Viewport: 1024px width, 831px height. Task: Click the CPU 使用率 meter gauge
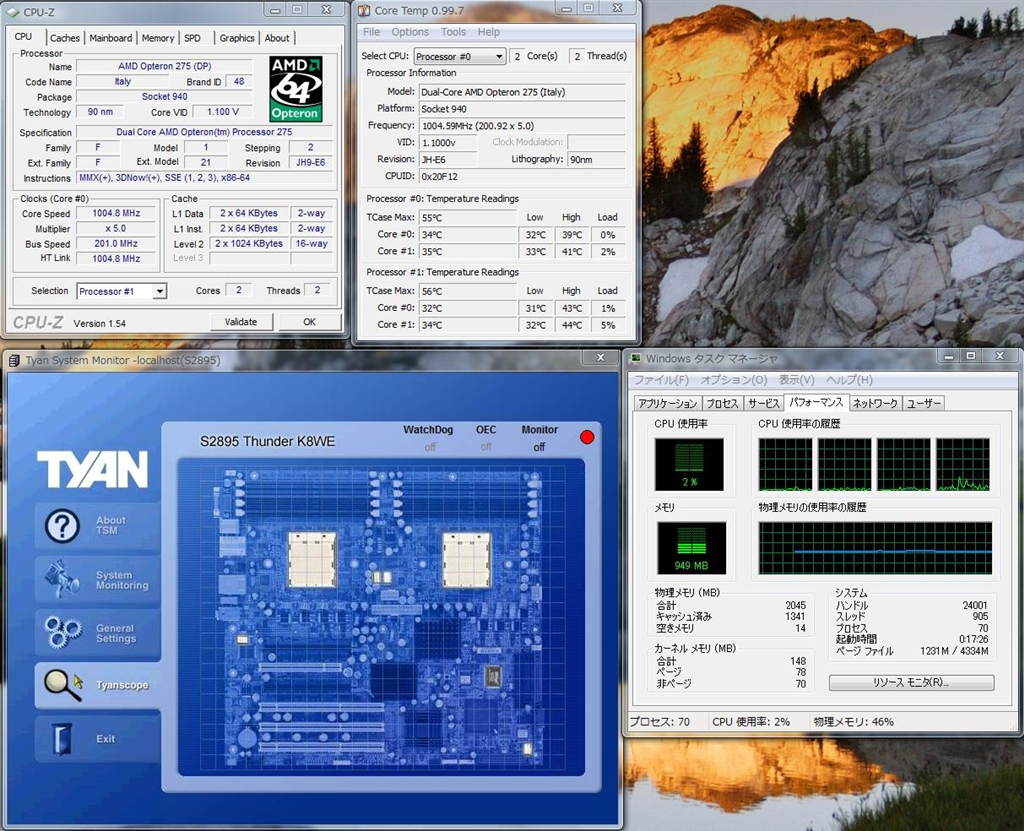(x=690, y=464)
